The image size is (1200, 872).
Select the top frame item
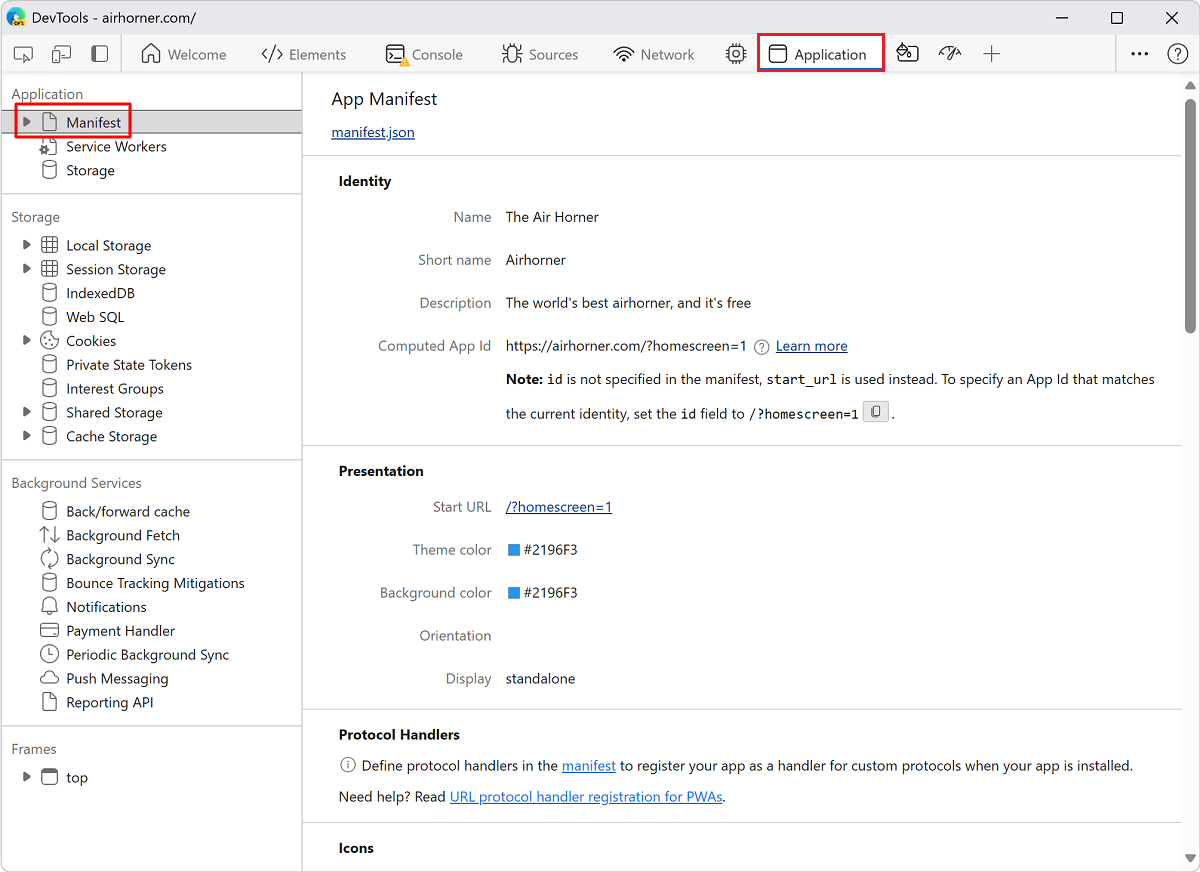pyautogui.click(x=77, y=777)
